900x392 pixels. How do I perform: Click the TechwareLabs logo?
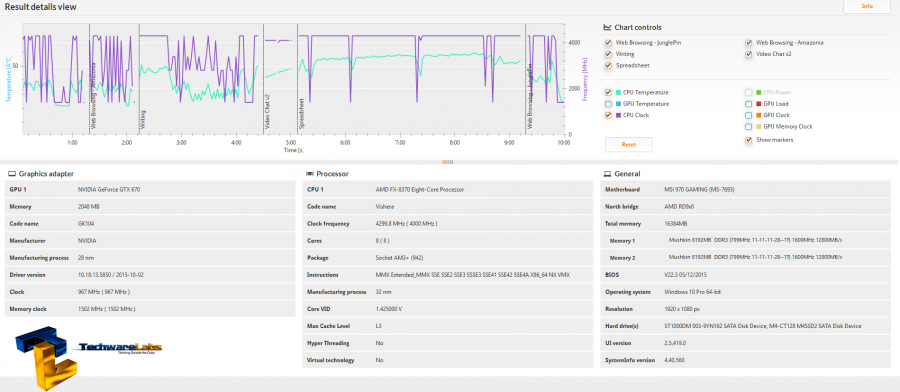click(85, 356)
